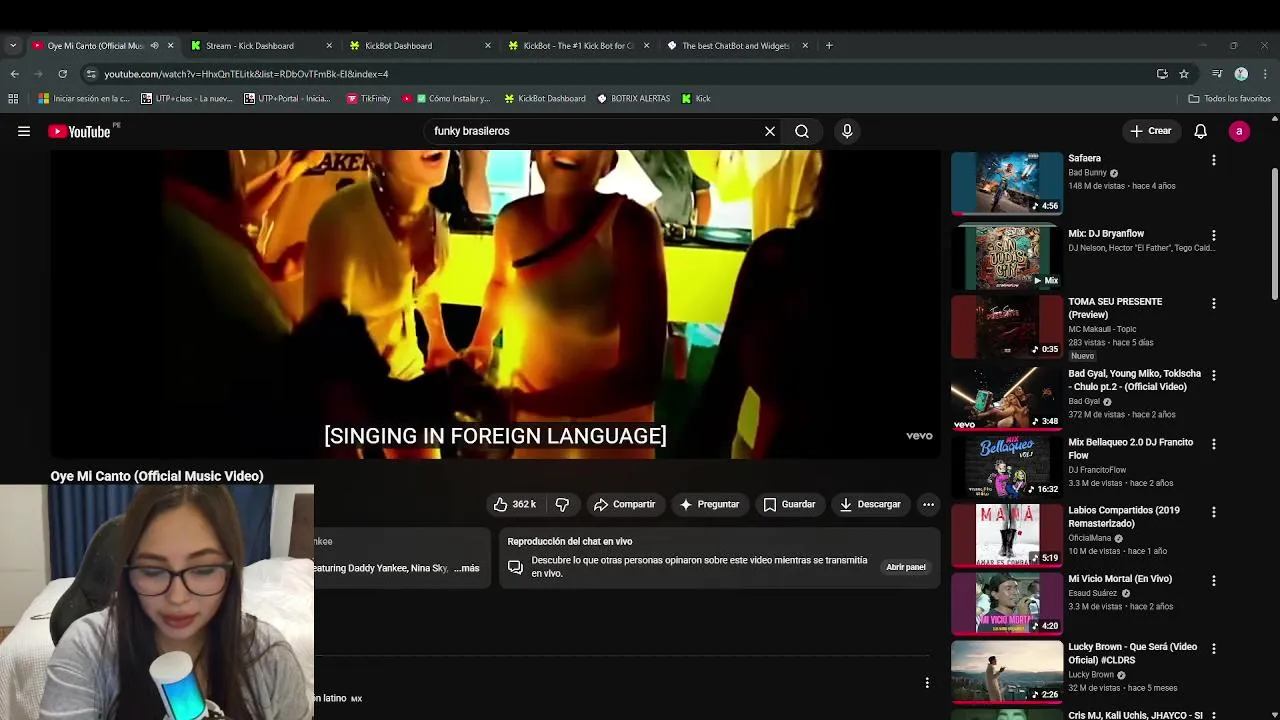Click the video player area
This screenshot has height=720, width=1280.
pyautogui.click(x=495, y=305)
